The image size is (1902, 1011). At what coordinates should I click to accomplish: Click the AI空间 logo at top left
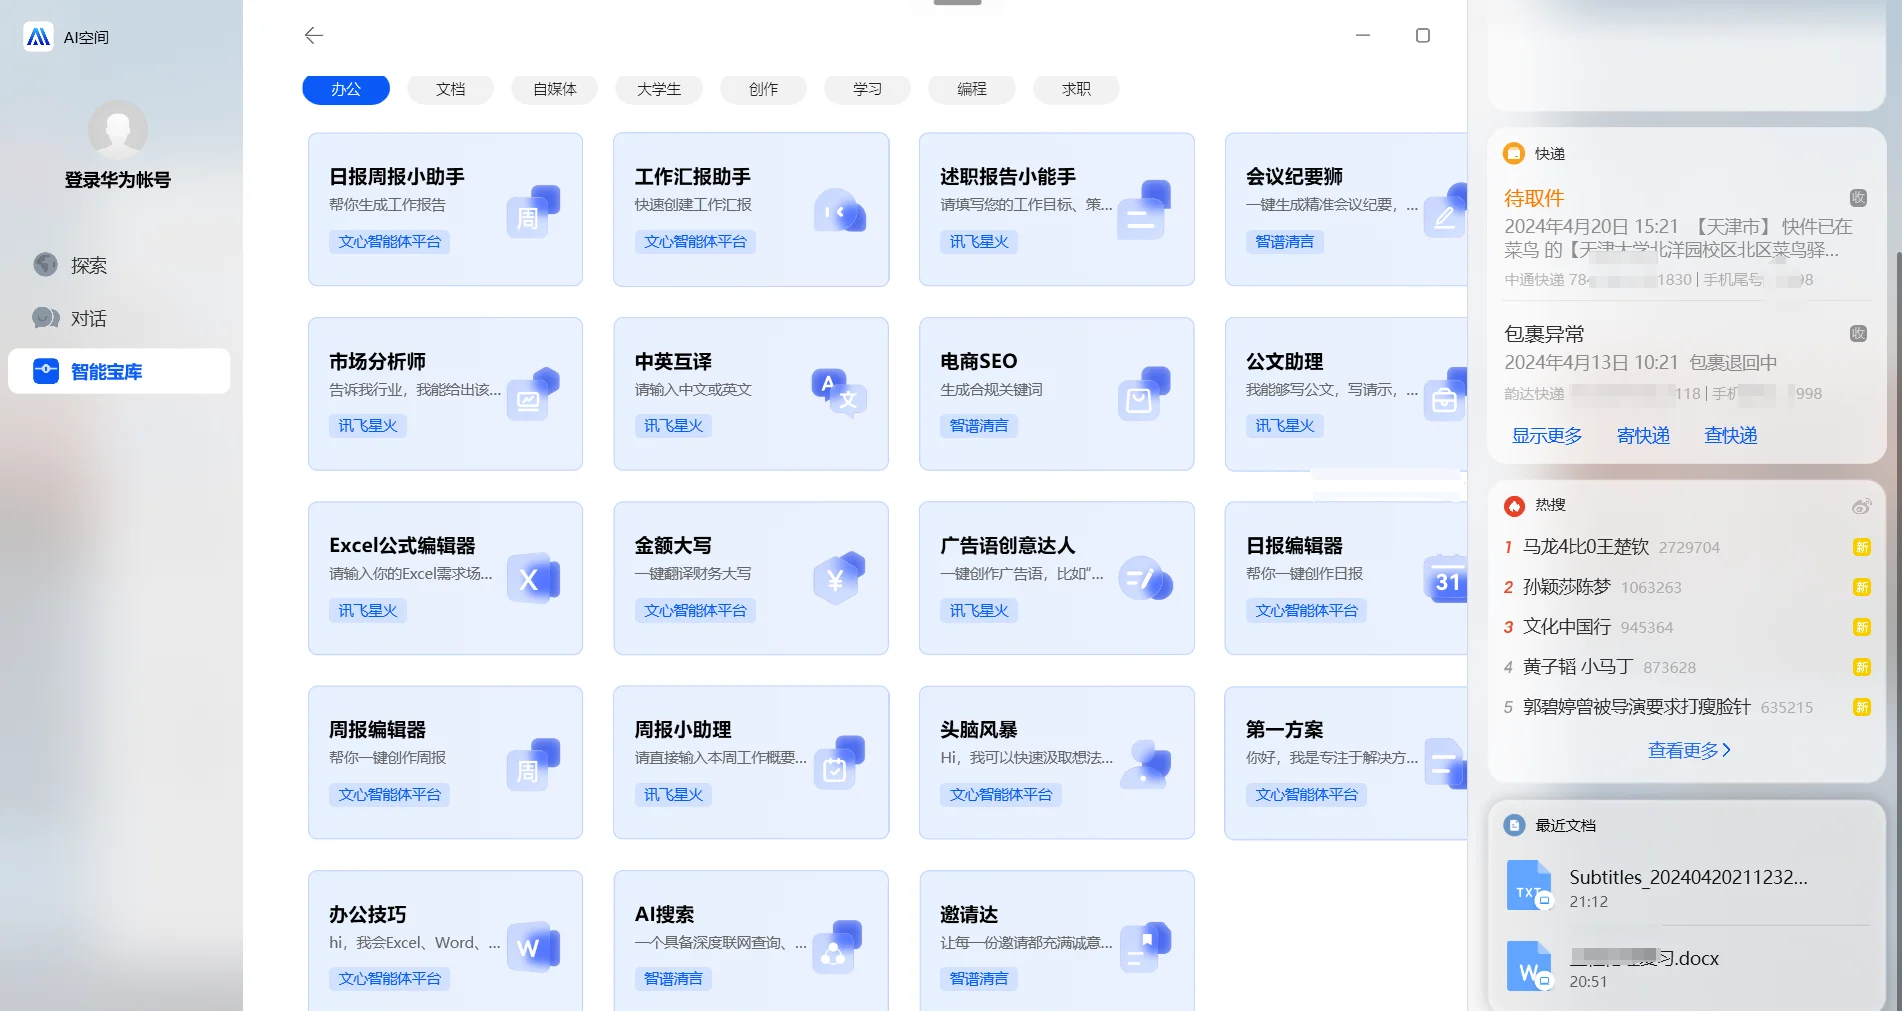[x=38, y=36]
